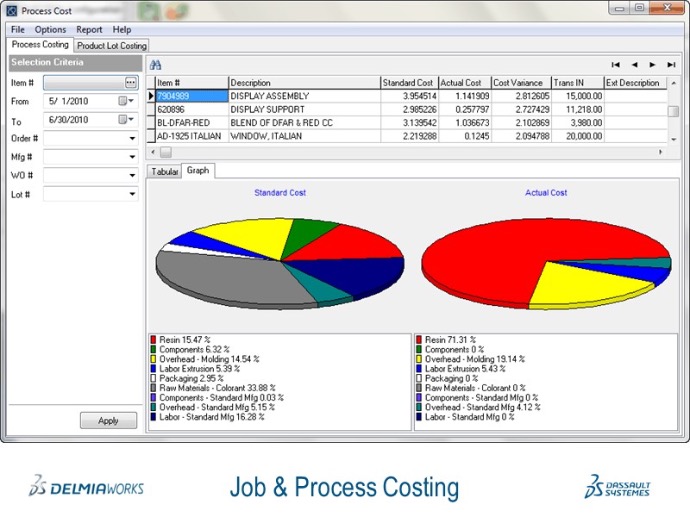Select the DISPLAY SUPPORT row
Image resolution: width=690 pixels, height=517 pixels.
[x=303, y=108]
